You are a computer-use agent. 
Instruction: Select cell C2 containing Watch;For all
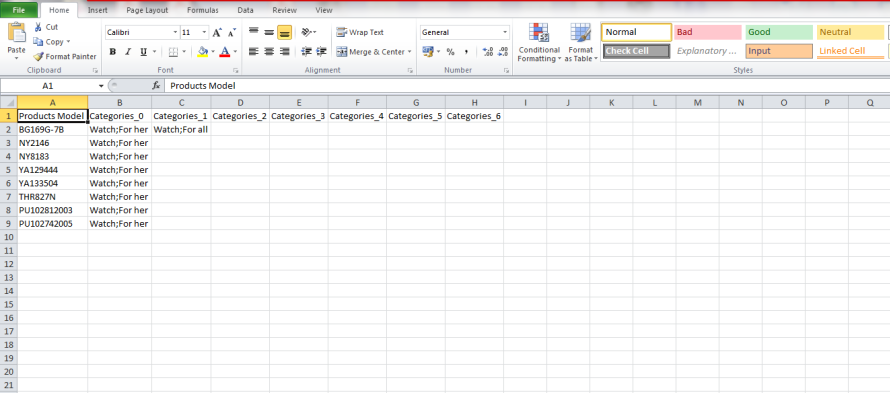[181, 129]
